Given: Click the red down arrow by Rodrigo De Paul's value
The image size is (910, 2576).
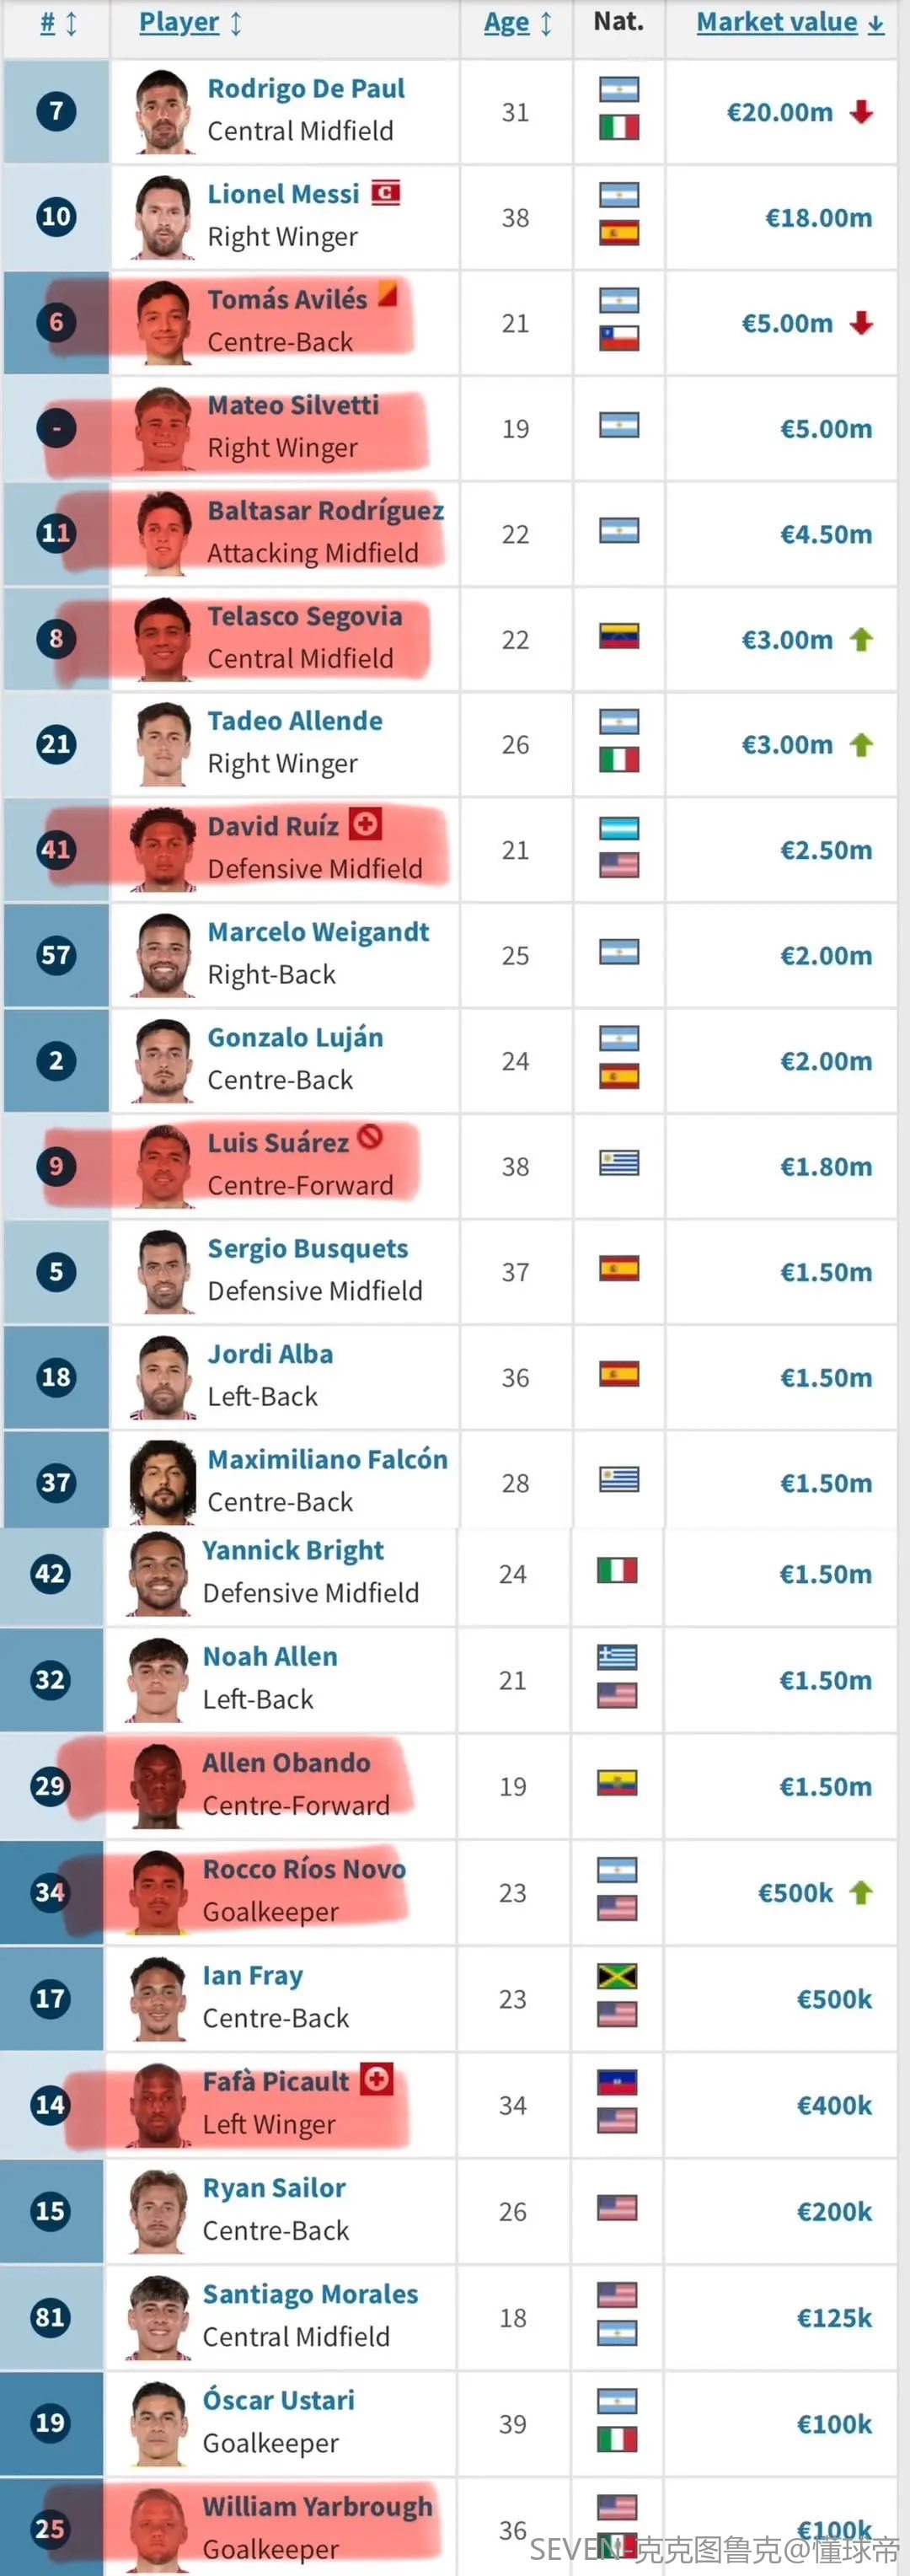Looking at the screenshot, I should pyautogui.click(x=861, y=112).
